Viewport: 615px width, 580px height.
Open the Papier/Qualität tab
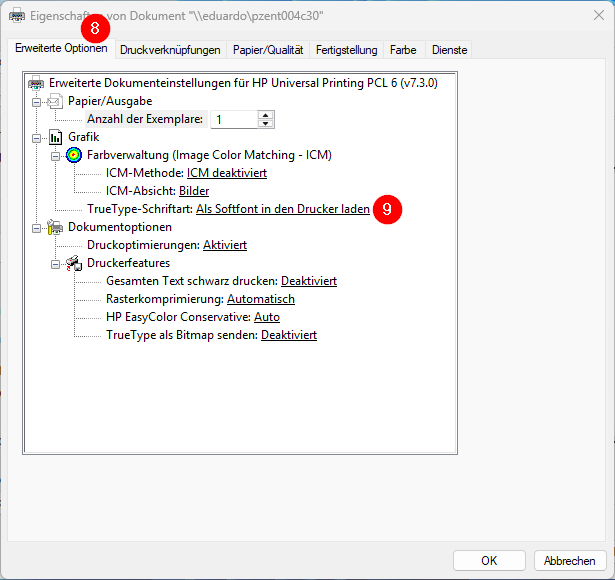[x=268, y=50]
